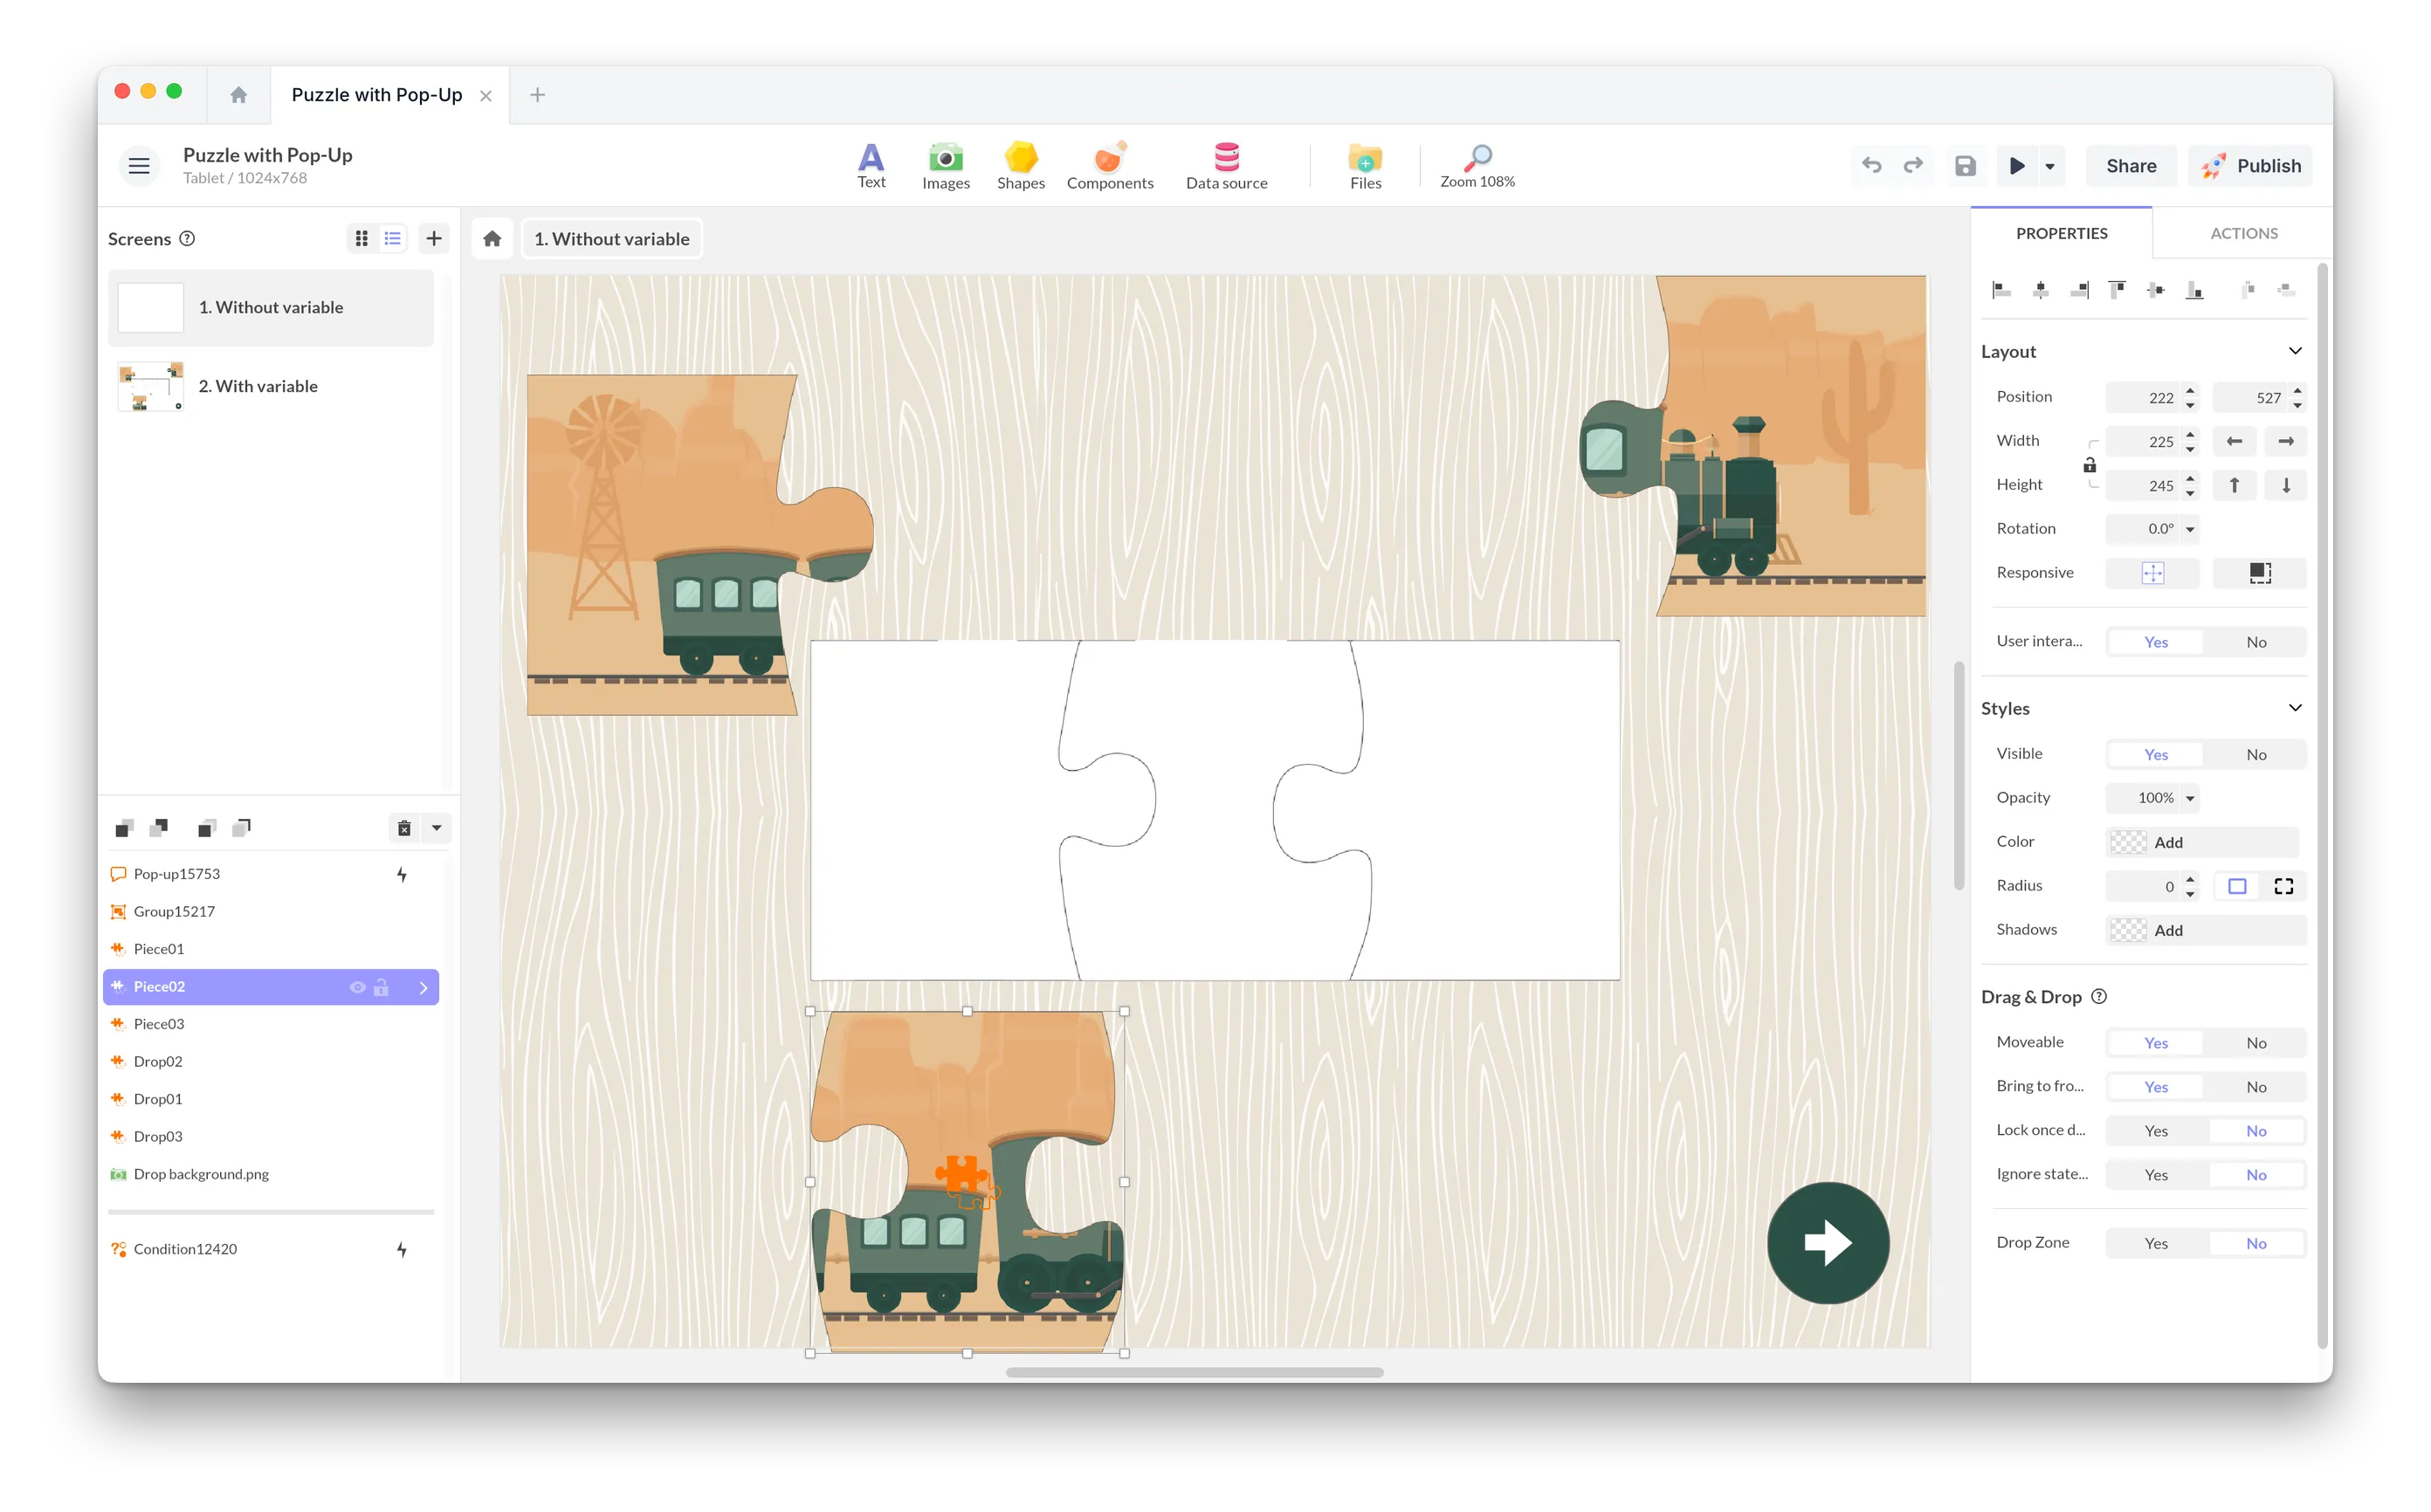Select the 2. With variable screen
Viewport: 2431px width, 1512px height.
(x=271, y=386)
